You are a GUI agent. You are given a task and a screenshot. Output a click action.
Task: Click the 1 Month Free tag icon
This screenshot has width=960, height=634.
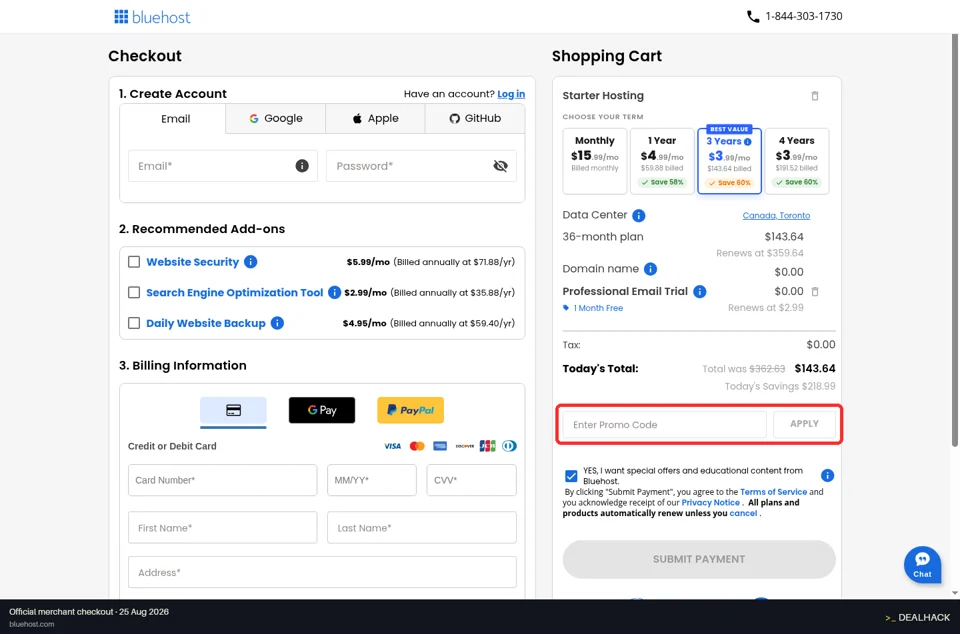[566, 308]
